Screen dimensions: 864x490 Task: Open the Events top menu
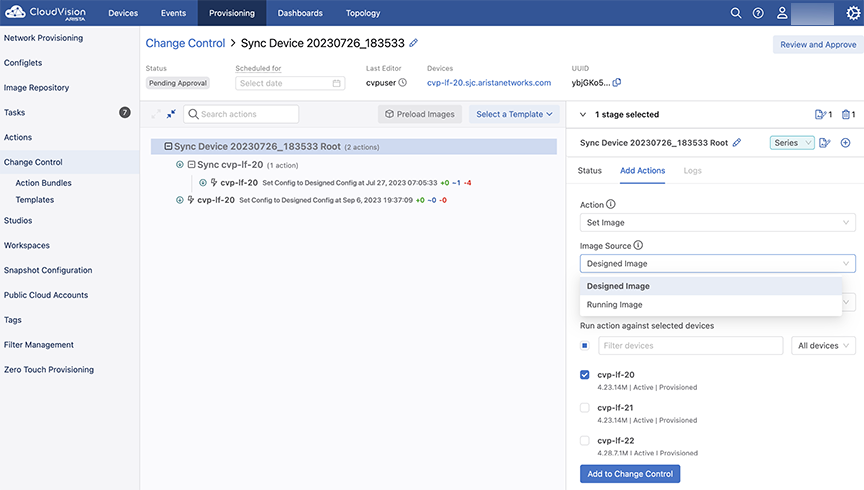(173, 13)
